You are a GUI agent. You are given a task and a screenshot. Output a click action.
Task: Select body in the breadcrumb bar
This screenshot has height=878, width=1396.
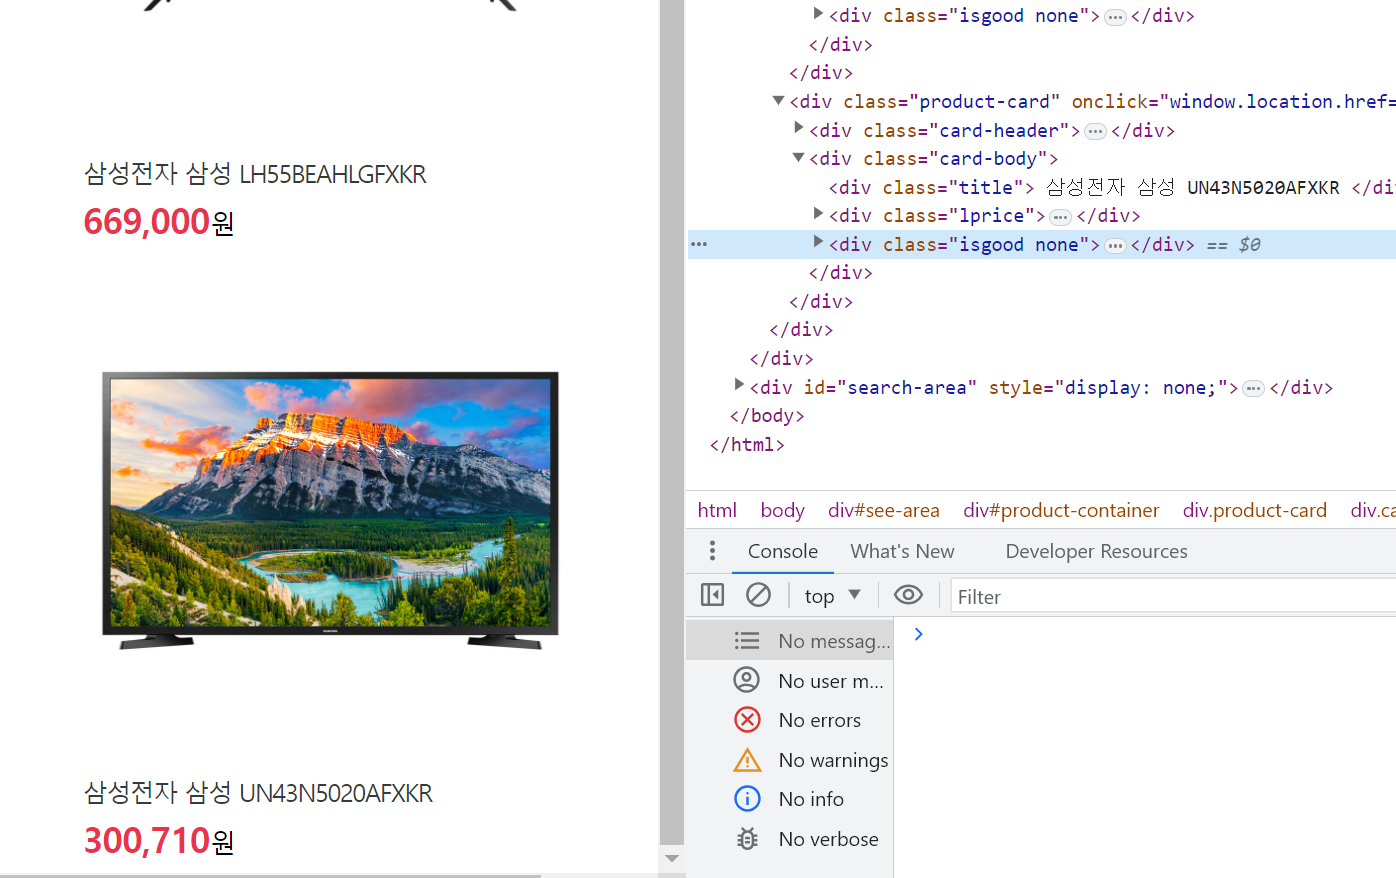pyautogui.click(x=782, y=510)
